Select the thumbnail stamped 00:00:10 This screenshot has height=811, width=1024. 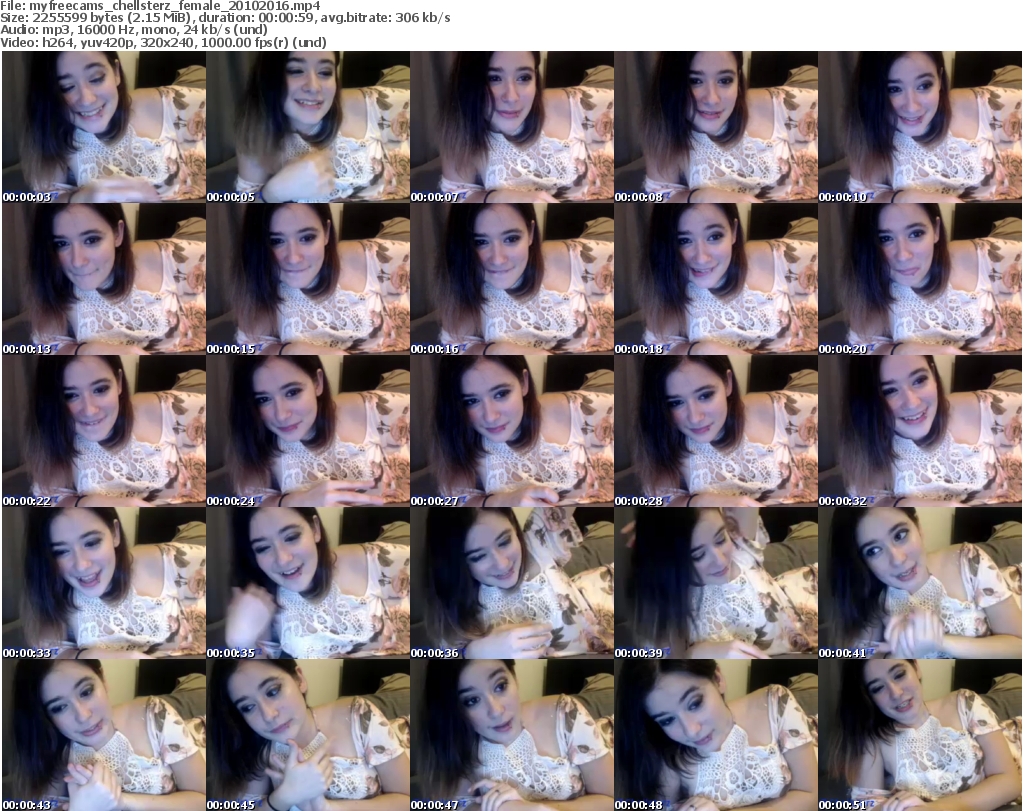[920, 127]
